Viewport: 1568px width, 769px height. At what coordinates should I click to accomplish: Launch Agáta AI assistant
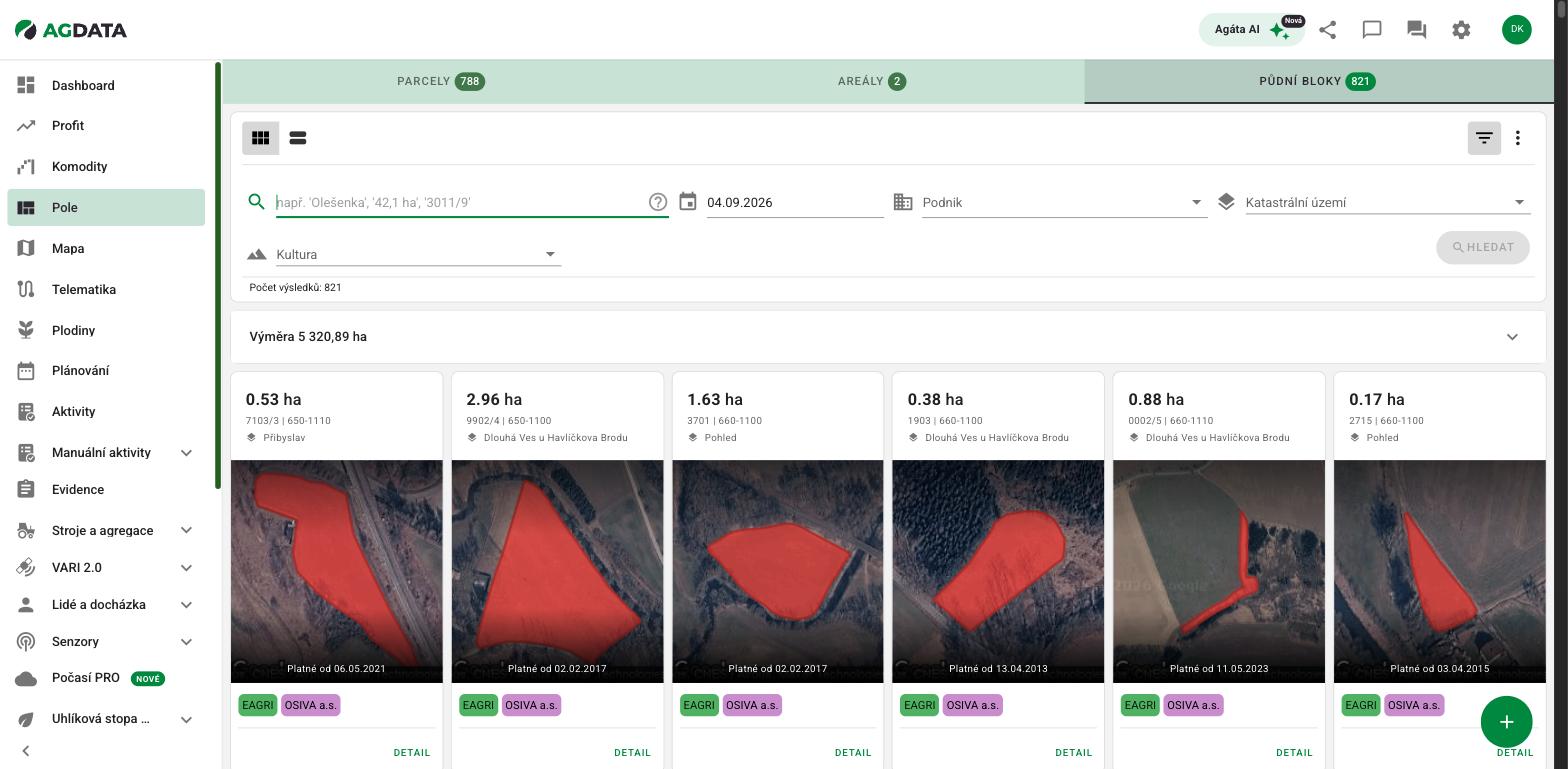pos(1252,29)
